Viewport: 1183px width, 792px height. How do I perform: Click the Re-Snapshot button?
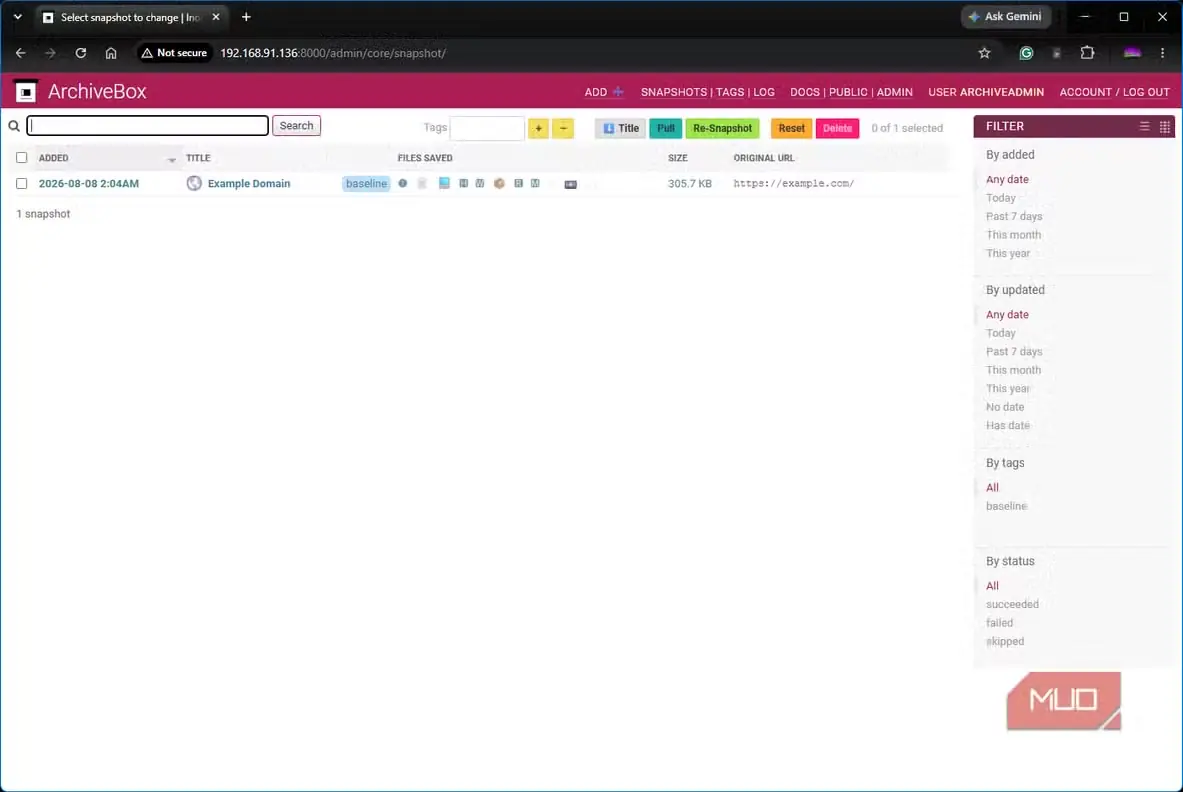pyautogui.click(x=722, y=128)
